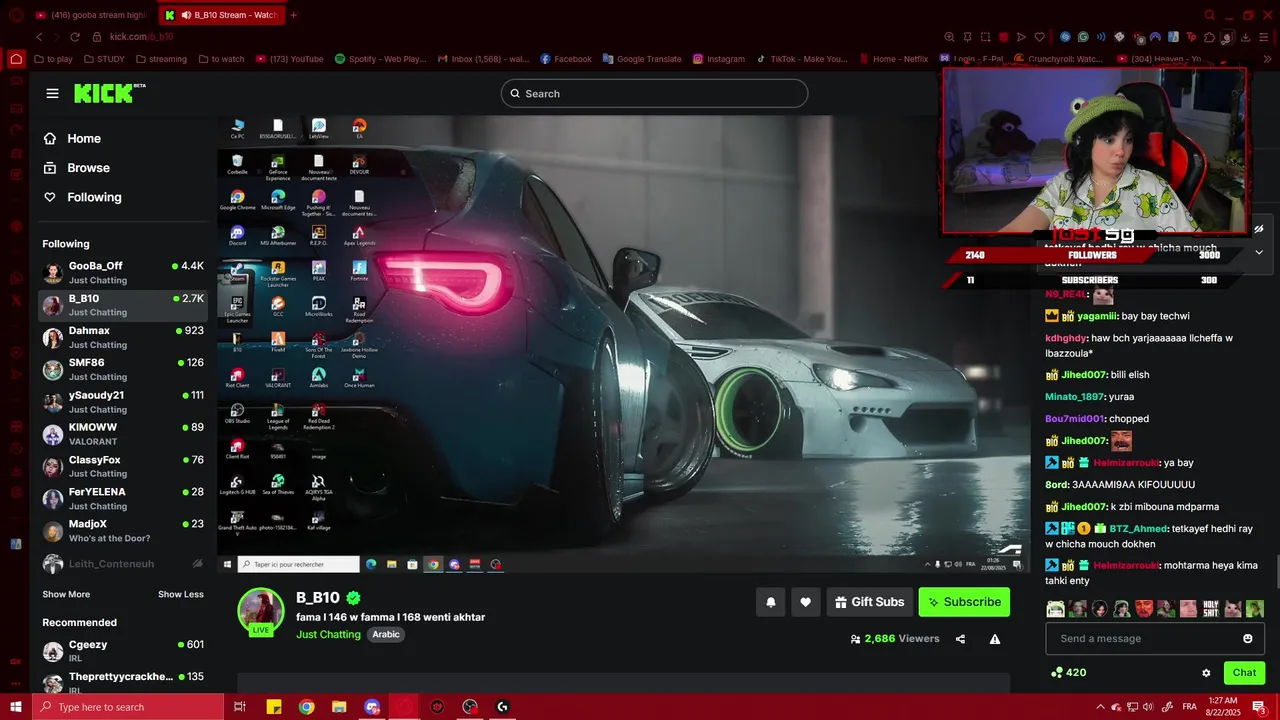Click the share stream icon
1280x720 pixels.
pos(960,639)
